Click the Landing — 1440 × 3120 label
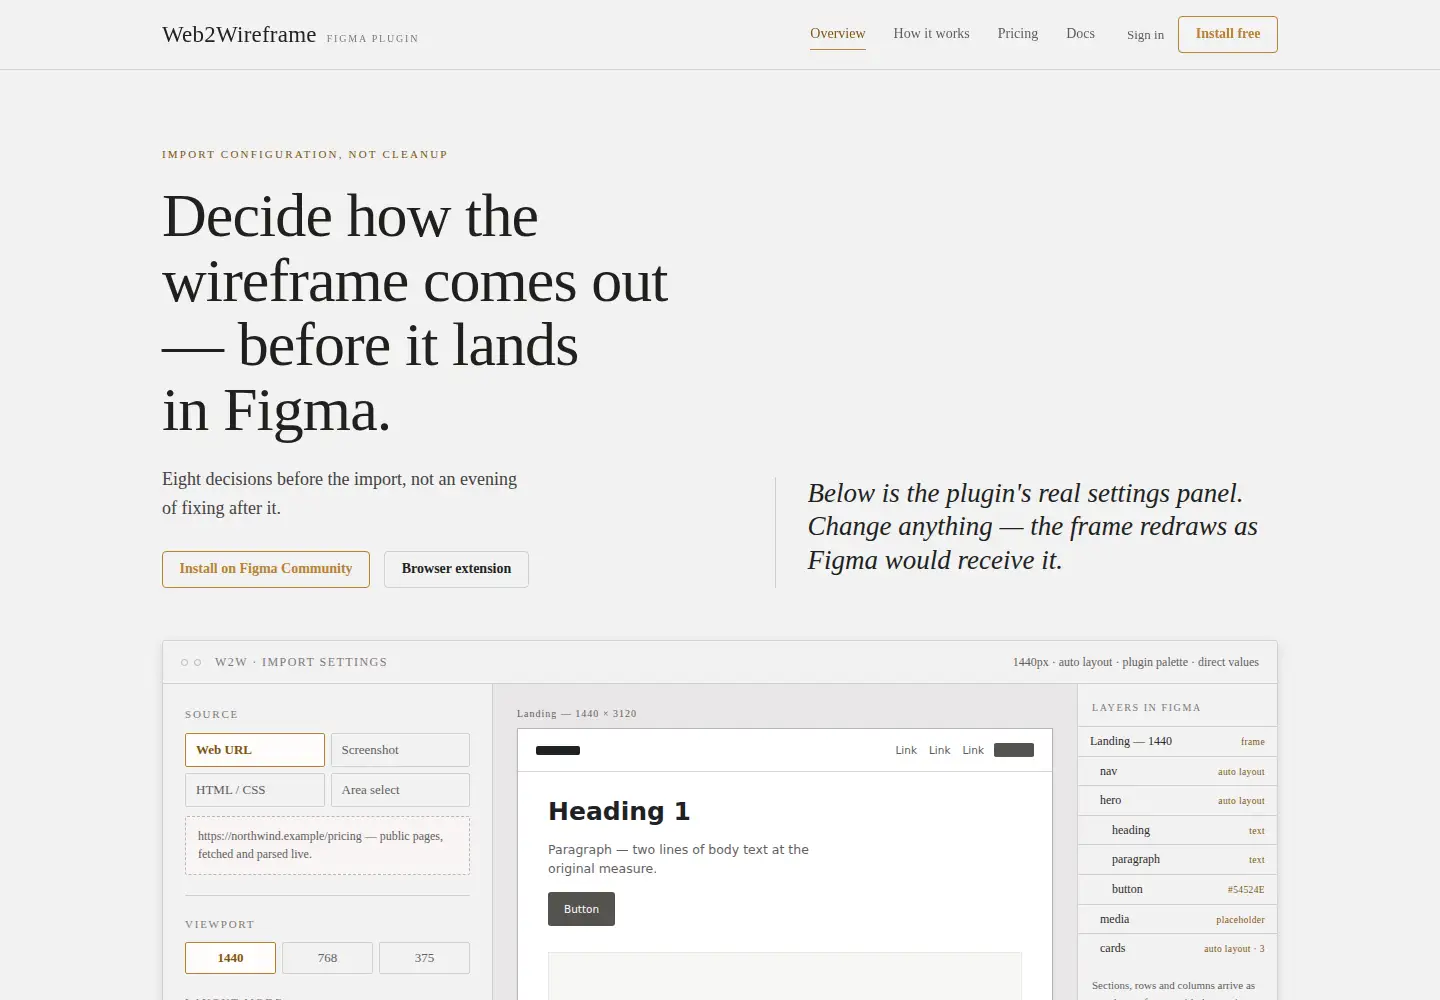The image size is (1440, 1000). coord(577,714)
